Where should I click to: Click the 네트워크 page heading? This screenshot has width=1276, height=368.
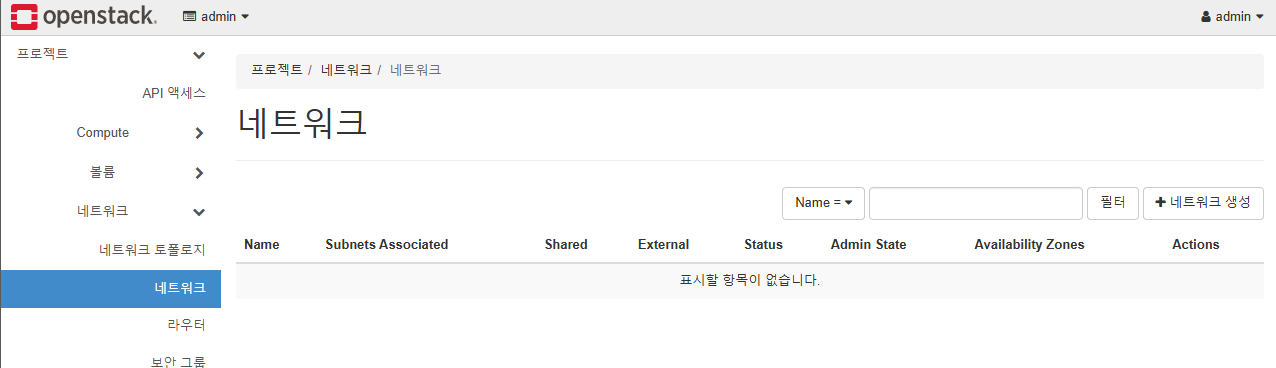[x=304, y=122]
